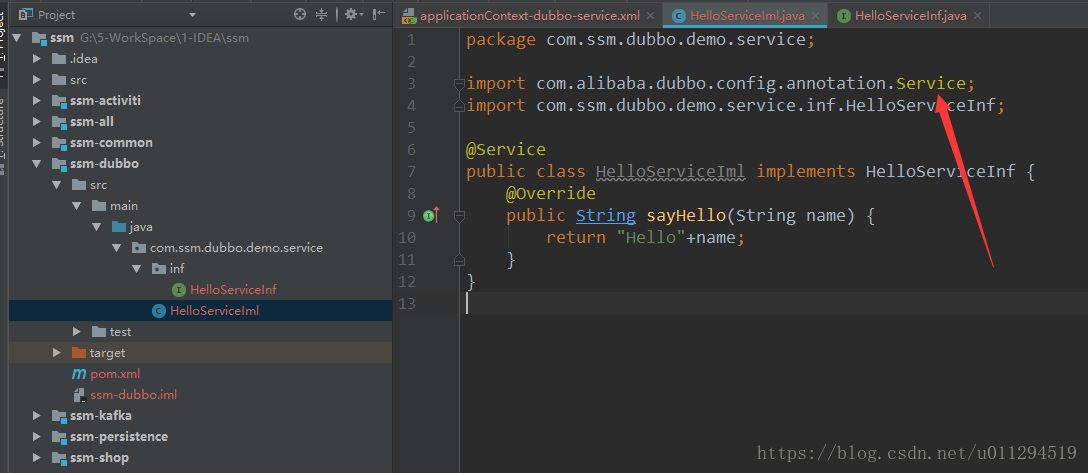
Task: Click the XML file icon on first tab
Action: pos(409,15)
